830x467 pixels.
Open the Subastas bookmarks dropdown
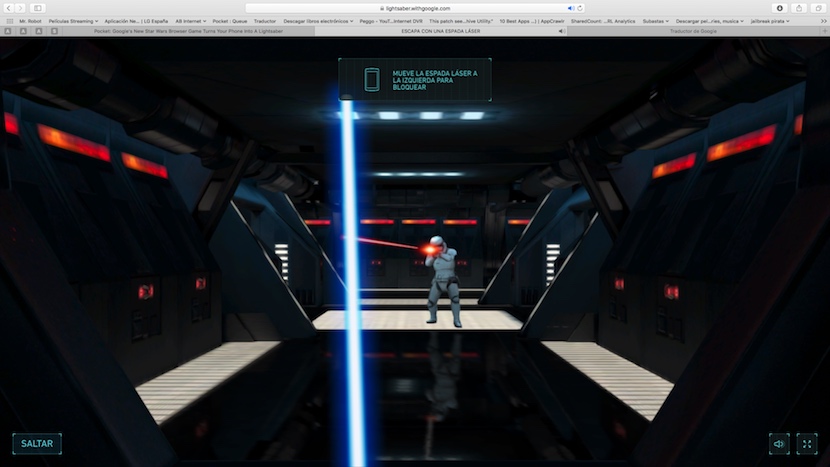click(x=652, y=20)
